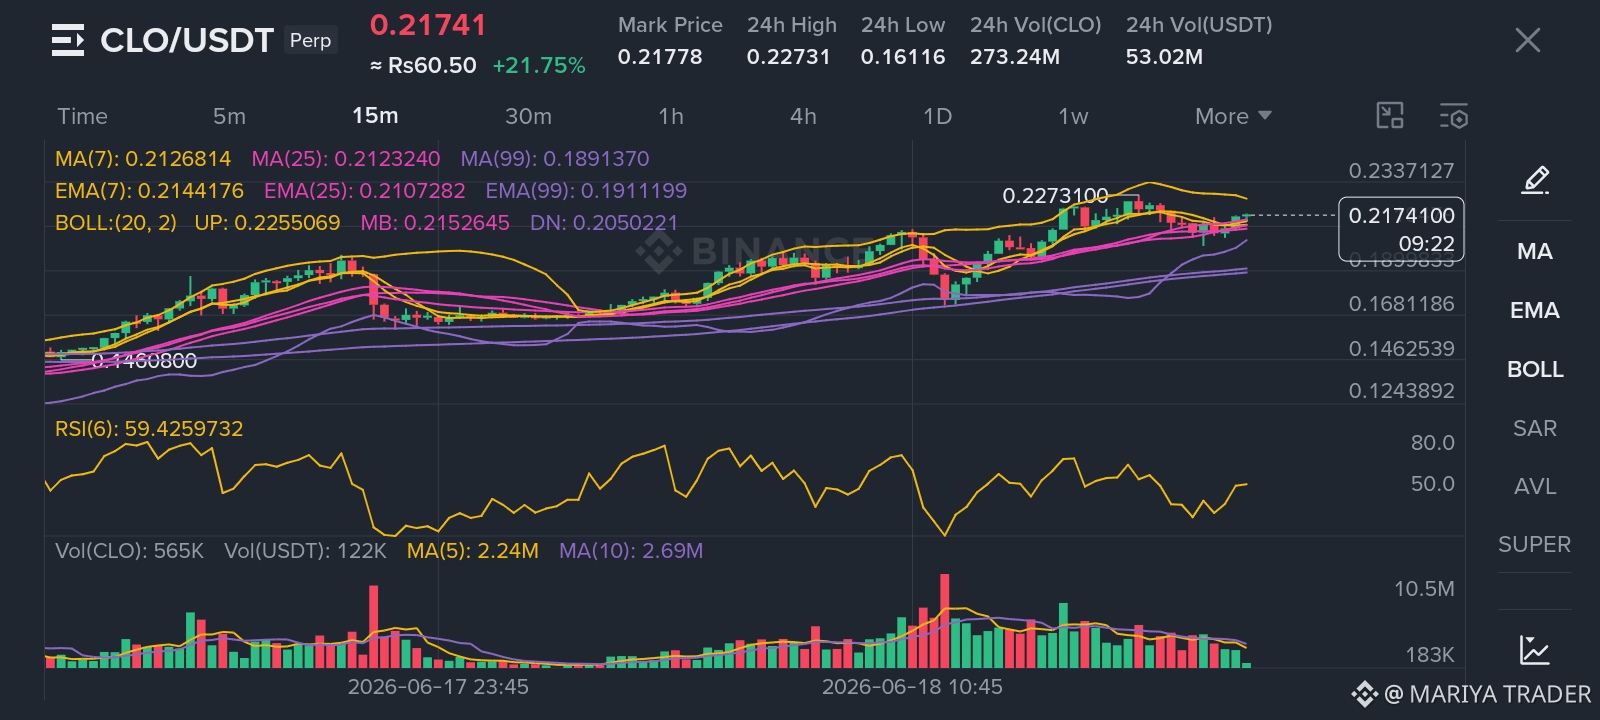Switch to the 4h timeframe

click(803, 116)
